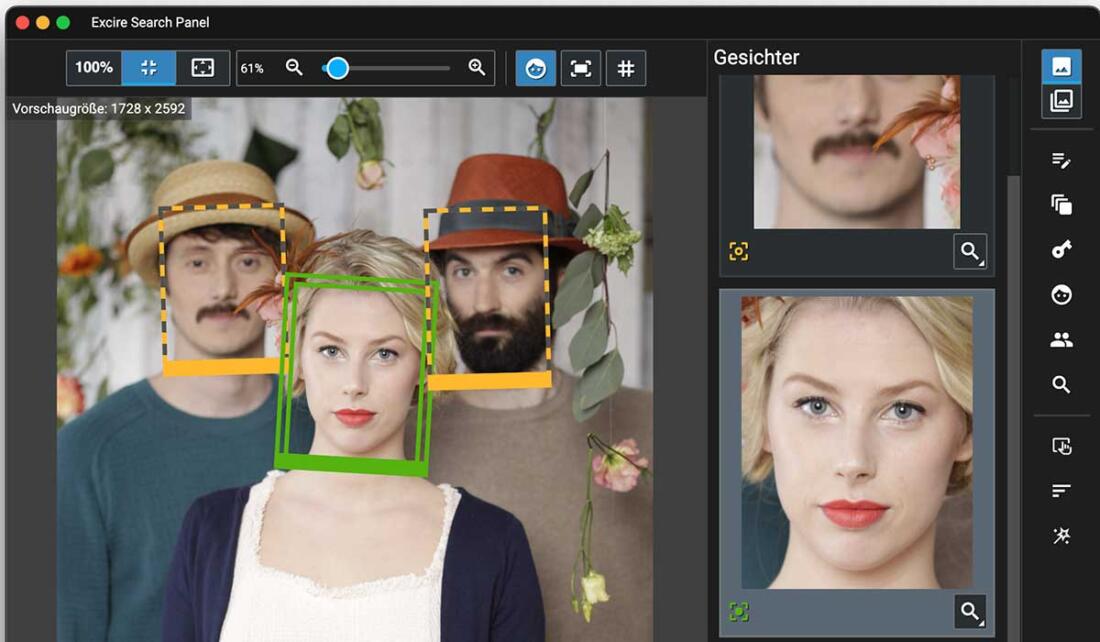Viewport: 1100px width, 642px height.
Task: Open the face search icon in sidebar
Action: point(1061,295)
